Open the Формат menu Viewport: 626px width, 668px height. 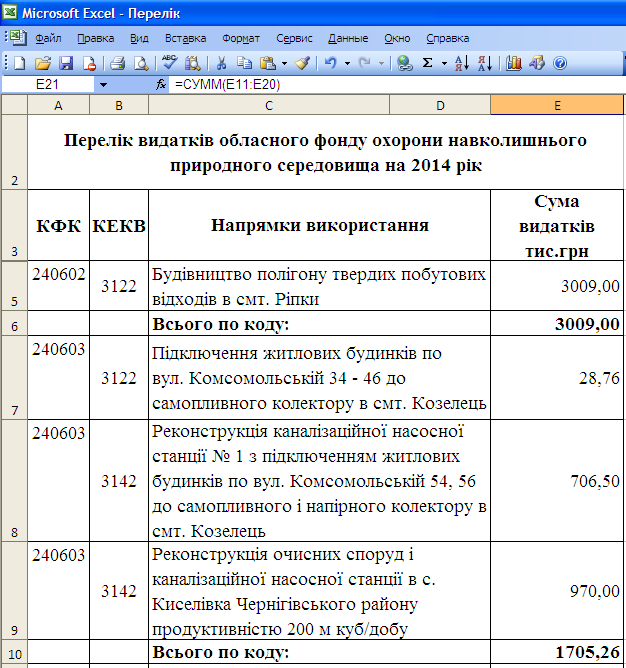tap(241, 38)
